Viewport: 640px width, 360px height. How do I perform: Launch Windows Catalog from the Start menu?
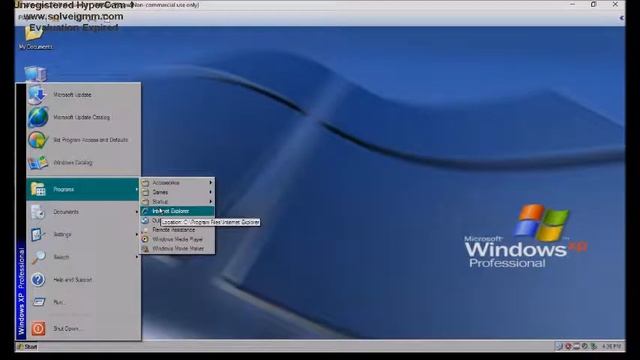pyautogui.click(x=83, y=162)
